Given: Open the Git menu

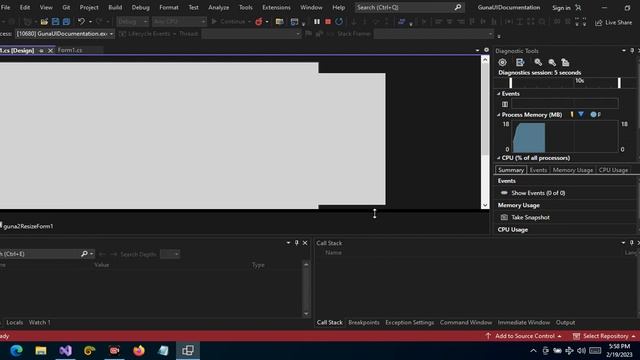Looking at the screenshot, I should coord(66,7).
